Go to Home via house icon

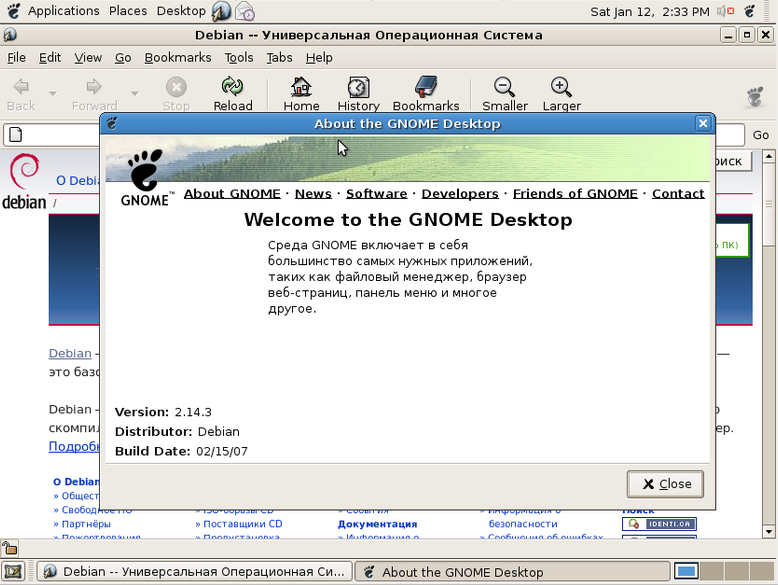tap(301, 86)
